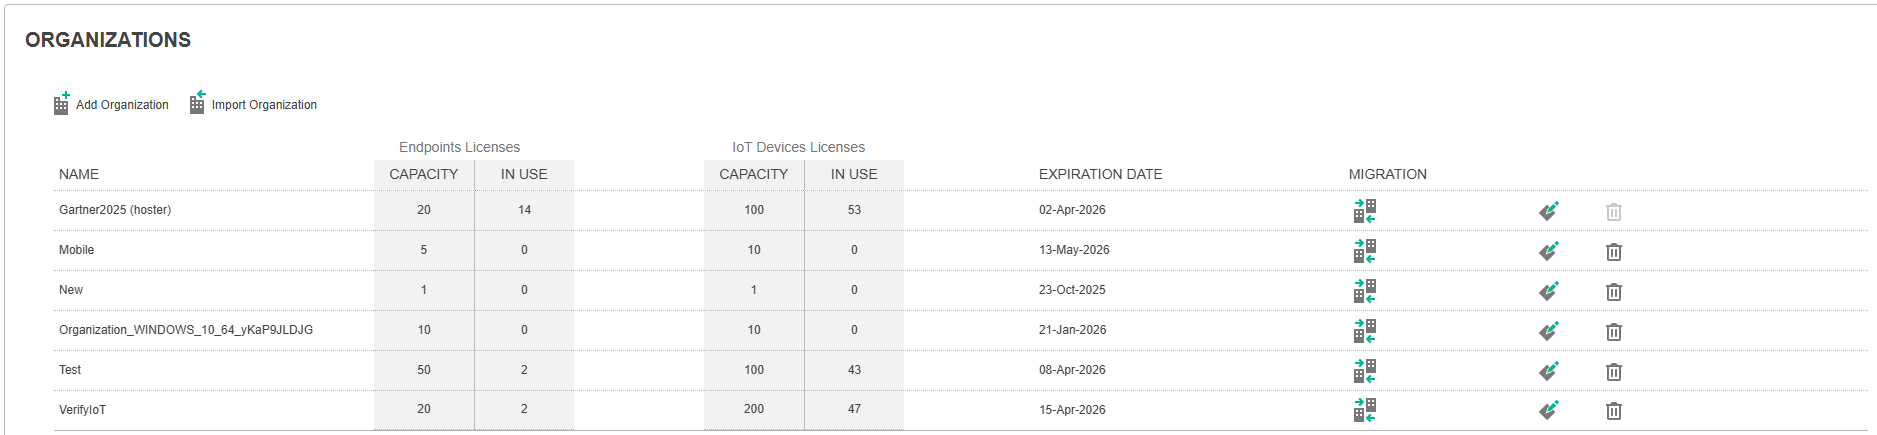1877x435 pixels.
Task: Click the edit icon for Mobile
Action: 1549,251
